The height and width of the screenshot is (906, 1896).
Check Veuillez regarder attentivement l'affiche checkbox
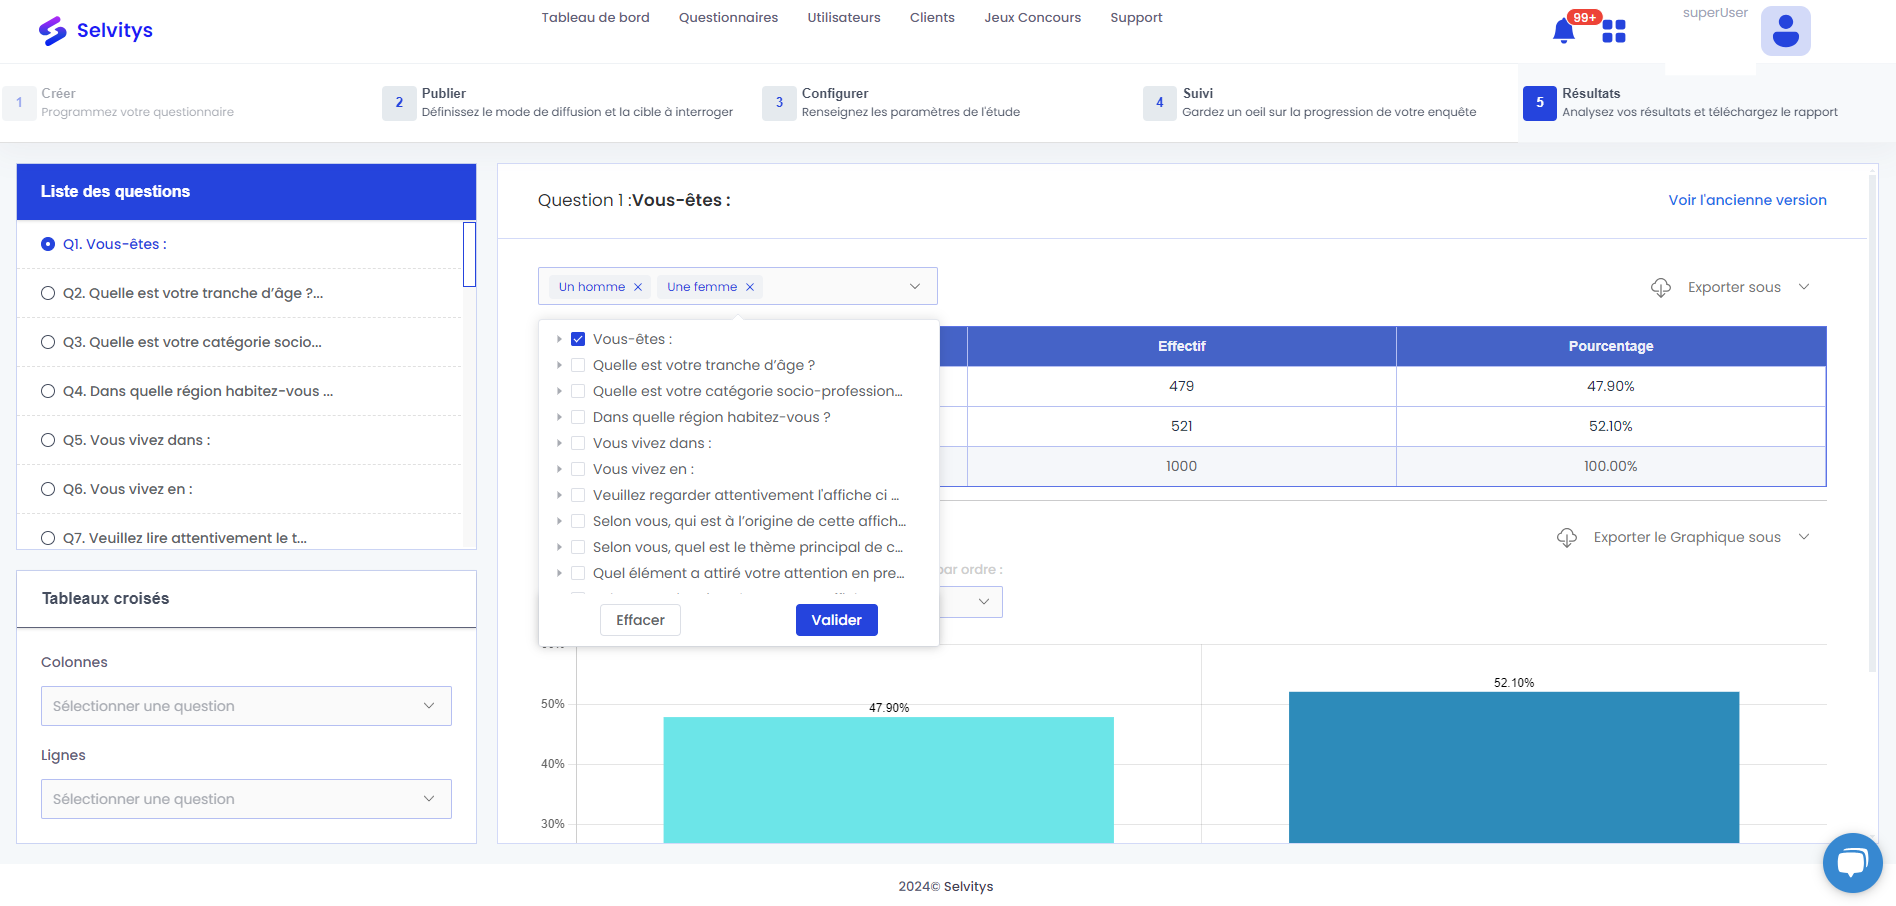578,495
